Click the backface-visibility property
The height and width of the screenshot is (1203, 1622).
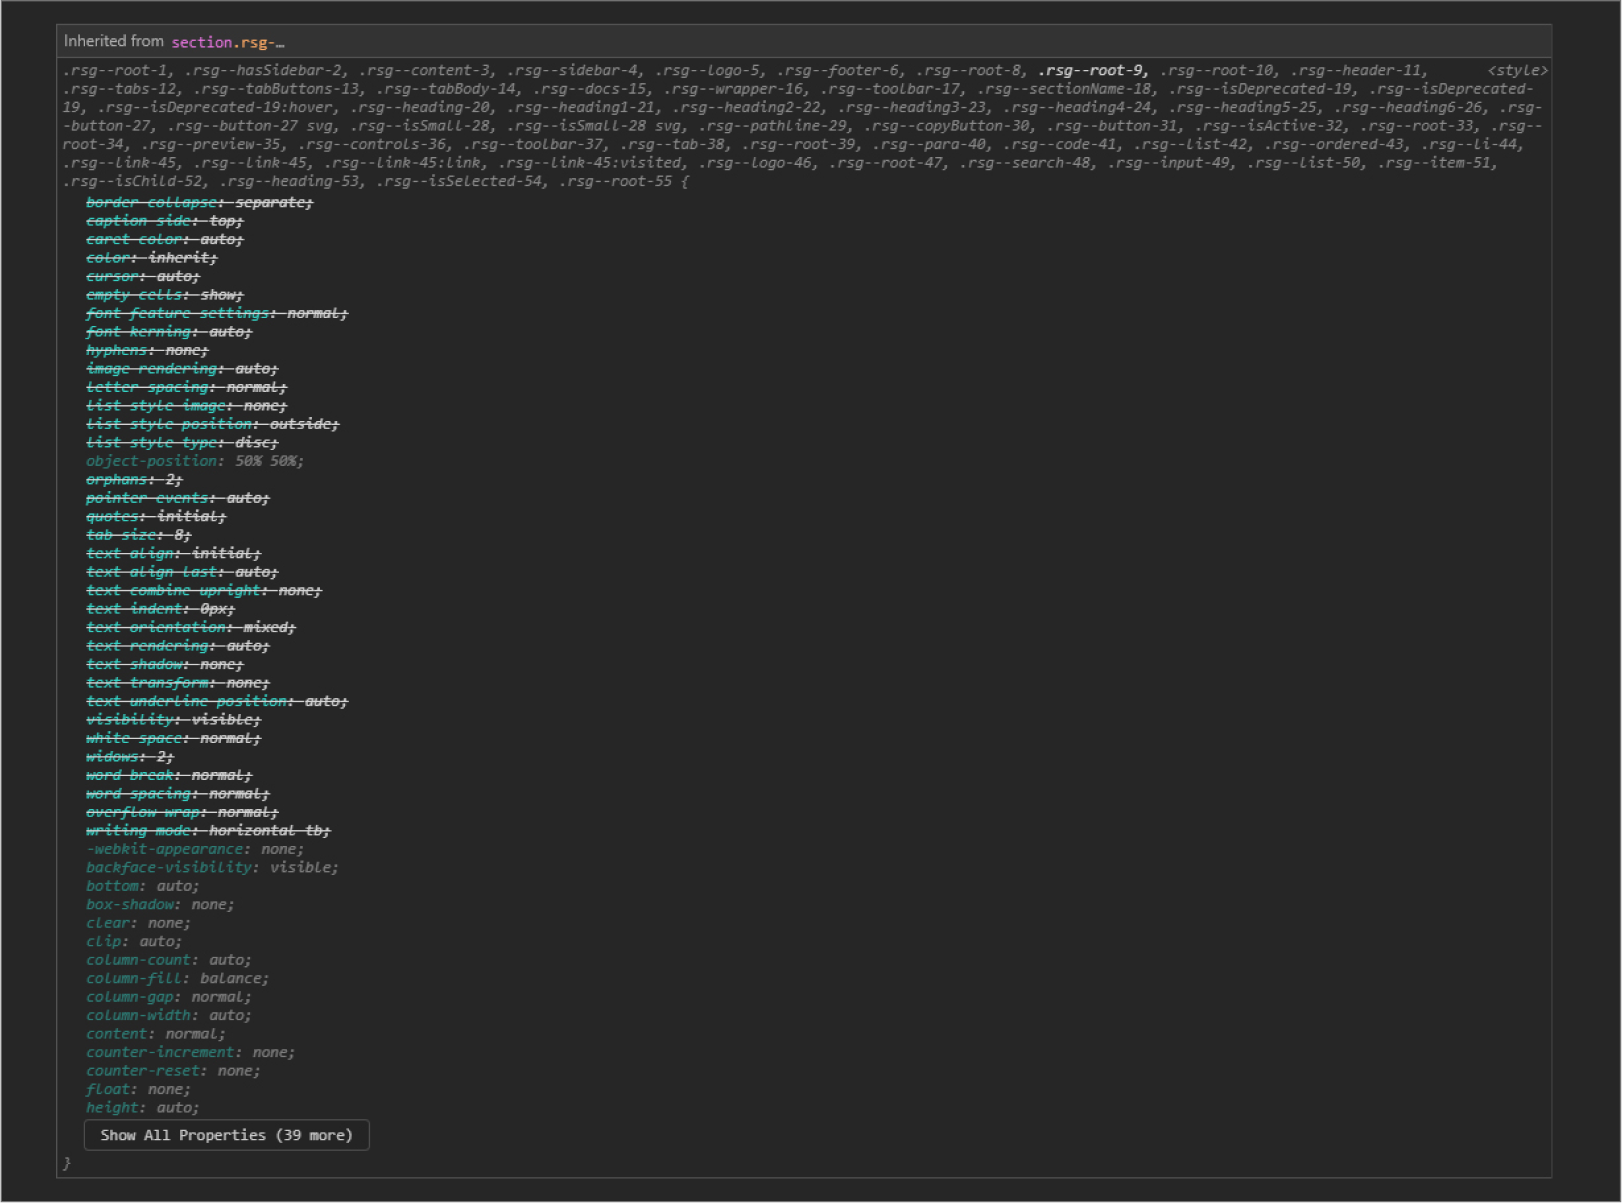coord(169,868)
